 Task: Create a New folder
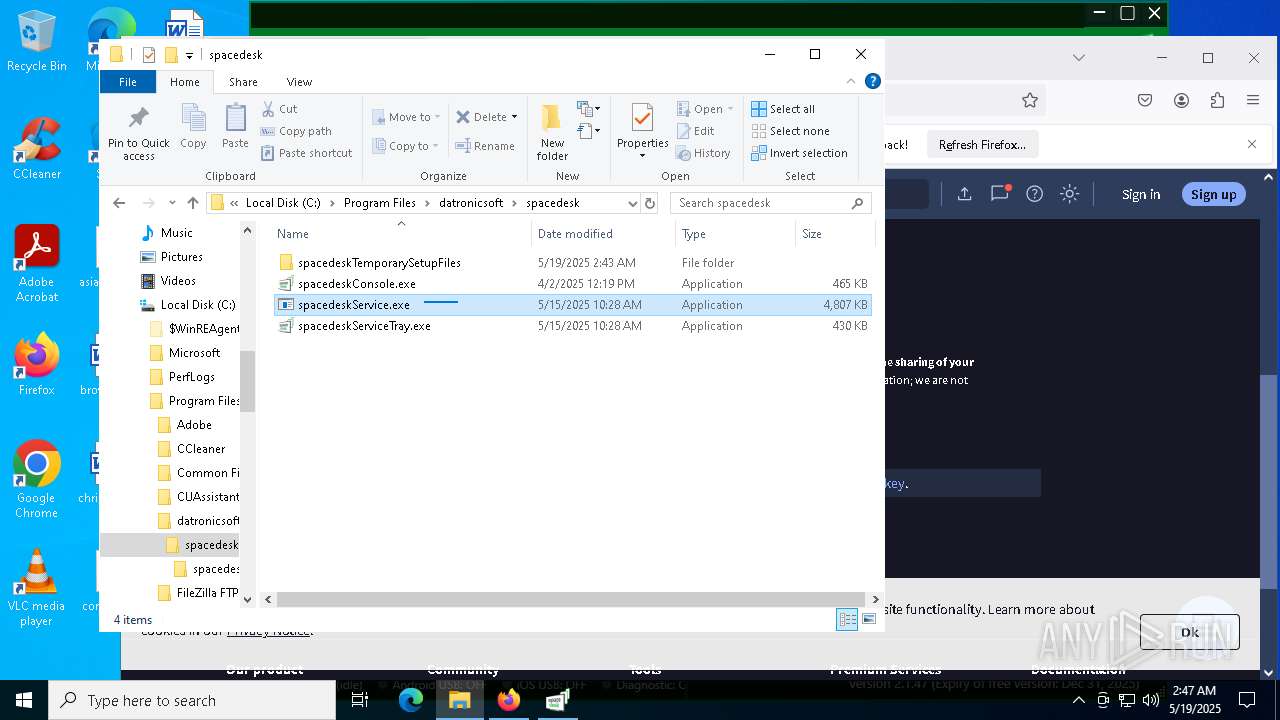point(552,132)
